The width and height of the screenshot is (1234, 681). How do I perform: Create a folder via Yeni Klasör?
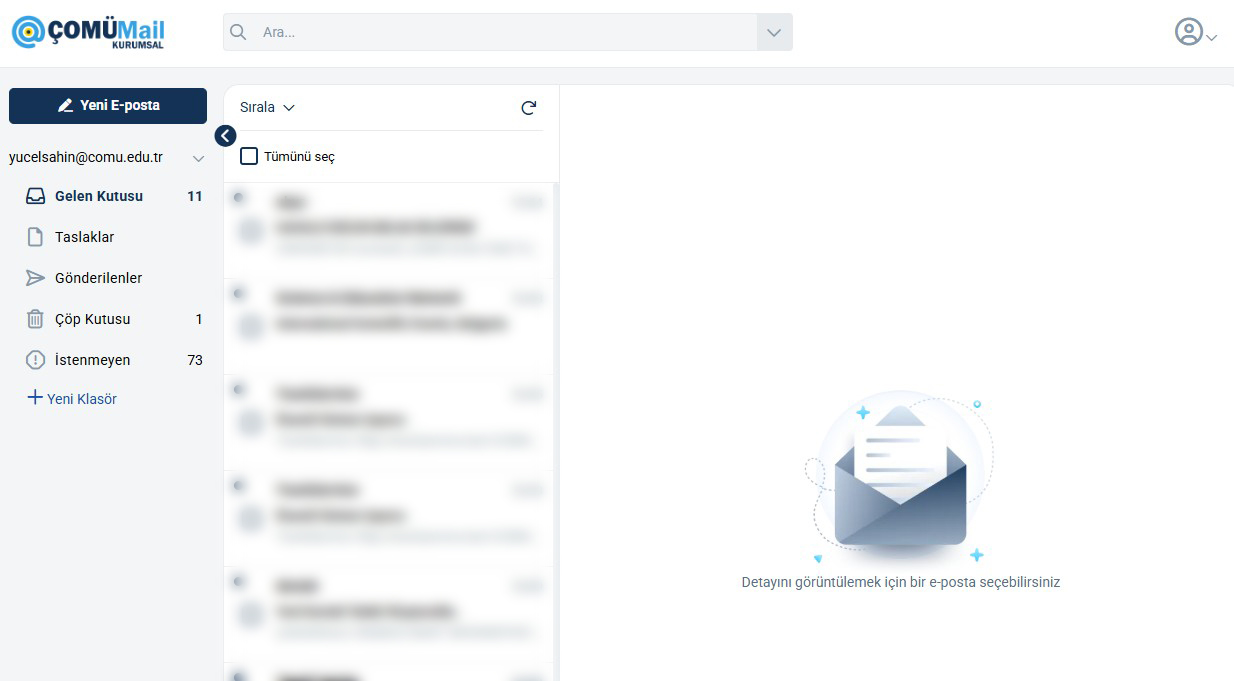click(x=72, y=399)
